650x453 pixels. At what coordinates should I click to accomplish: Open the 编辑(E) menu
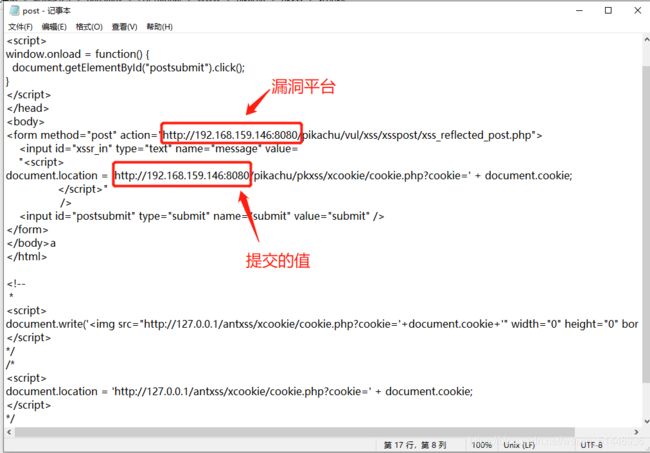coord(54,27)
